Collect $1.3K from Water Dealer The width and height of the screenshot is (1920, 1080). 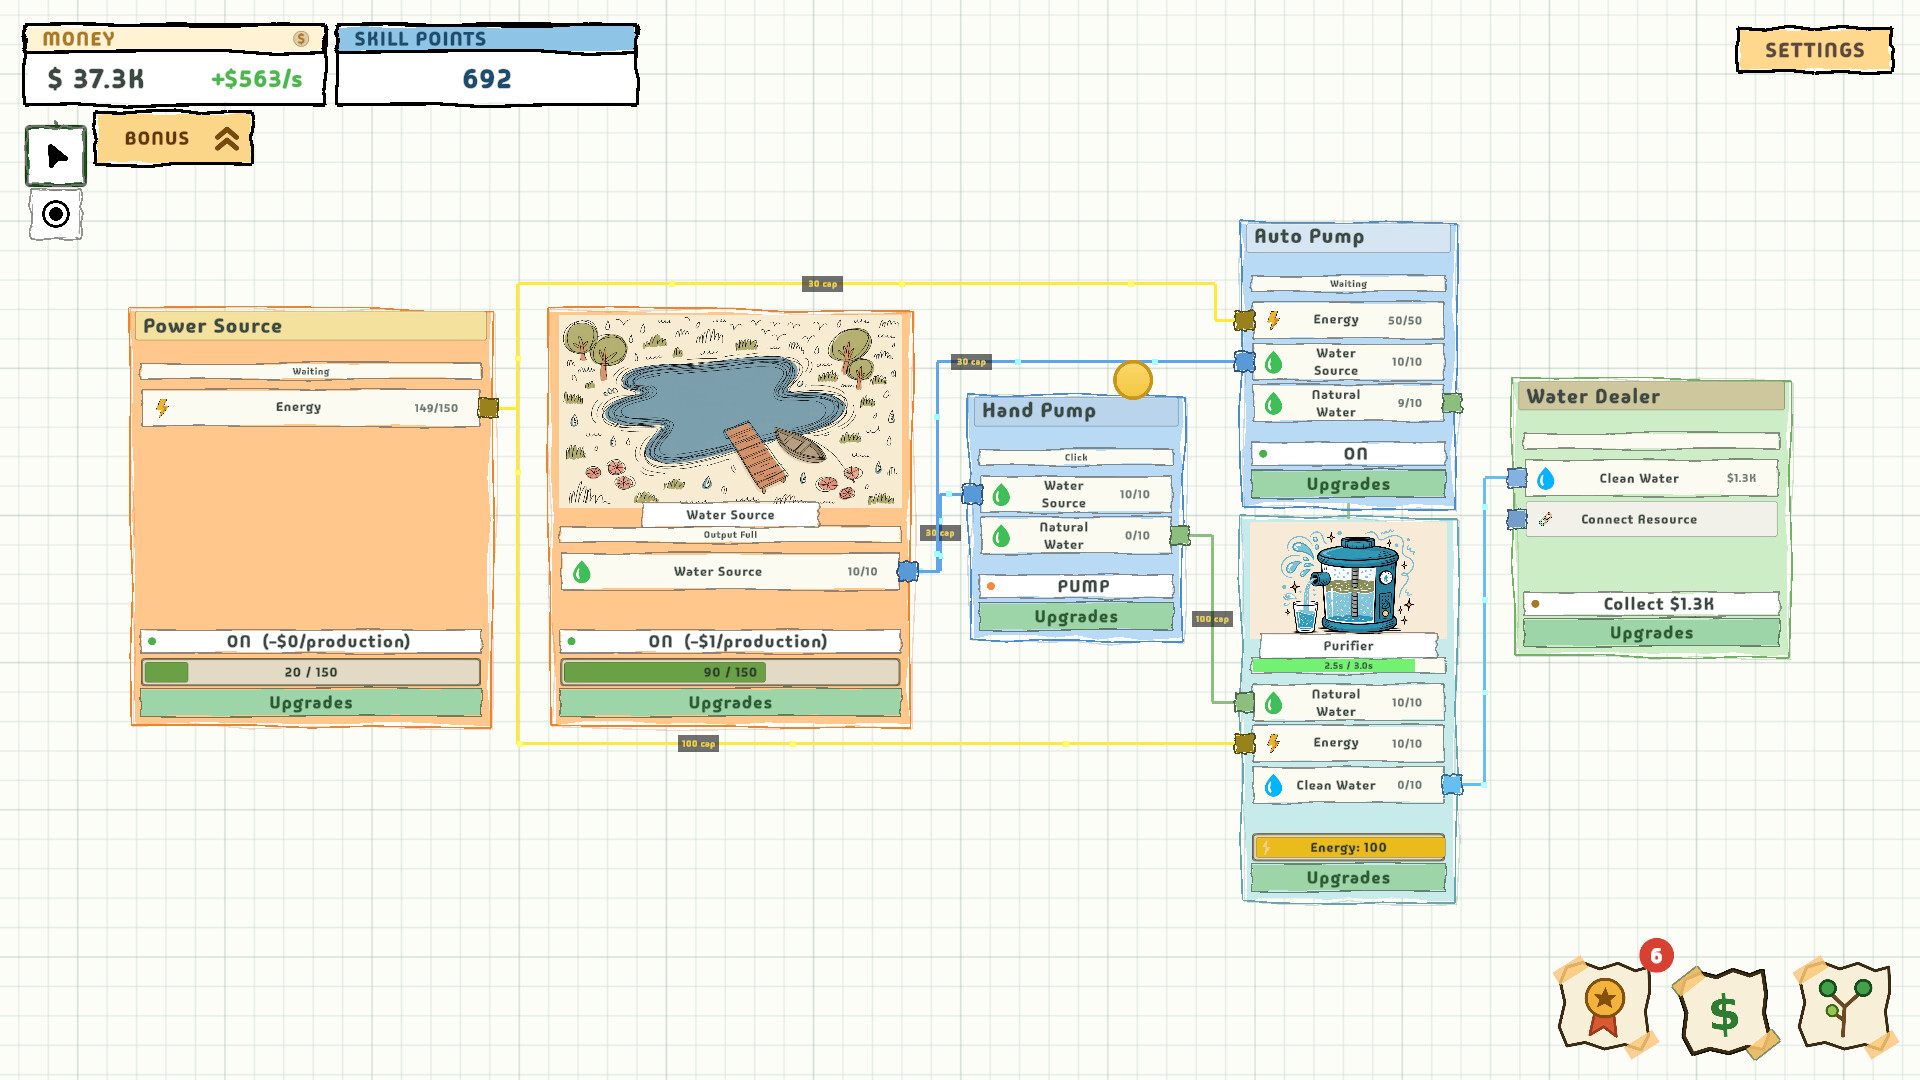[x=1651, y=604]
